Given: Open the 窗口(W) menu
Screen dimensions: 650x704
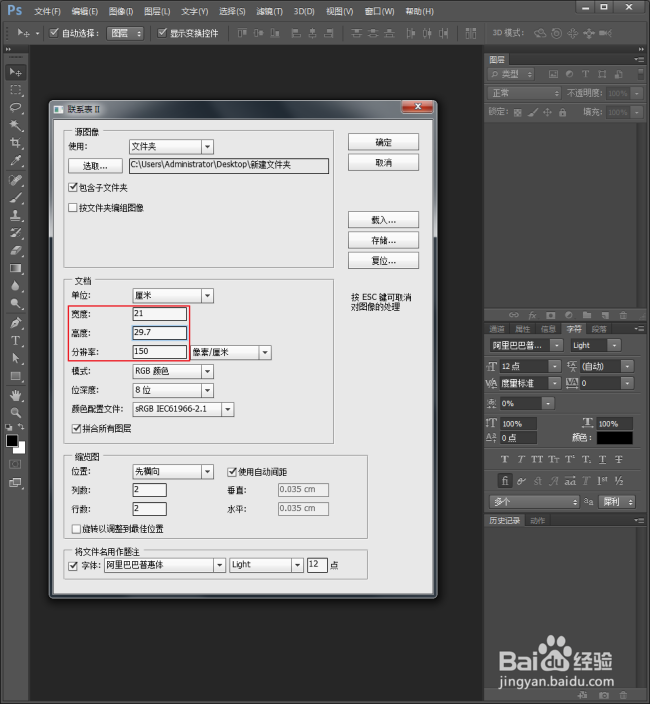Looking at the screenshot, I should (x=379, y=11).
